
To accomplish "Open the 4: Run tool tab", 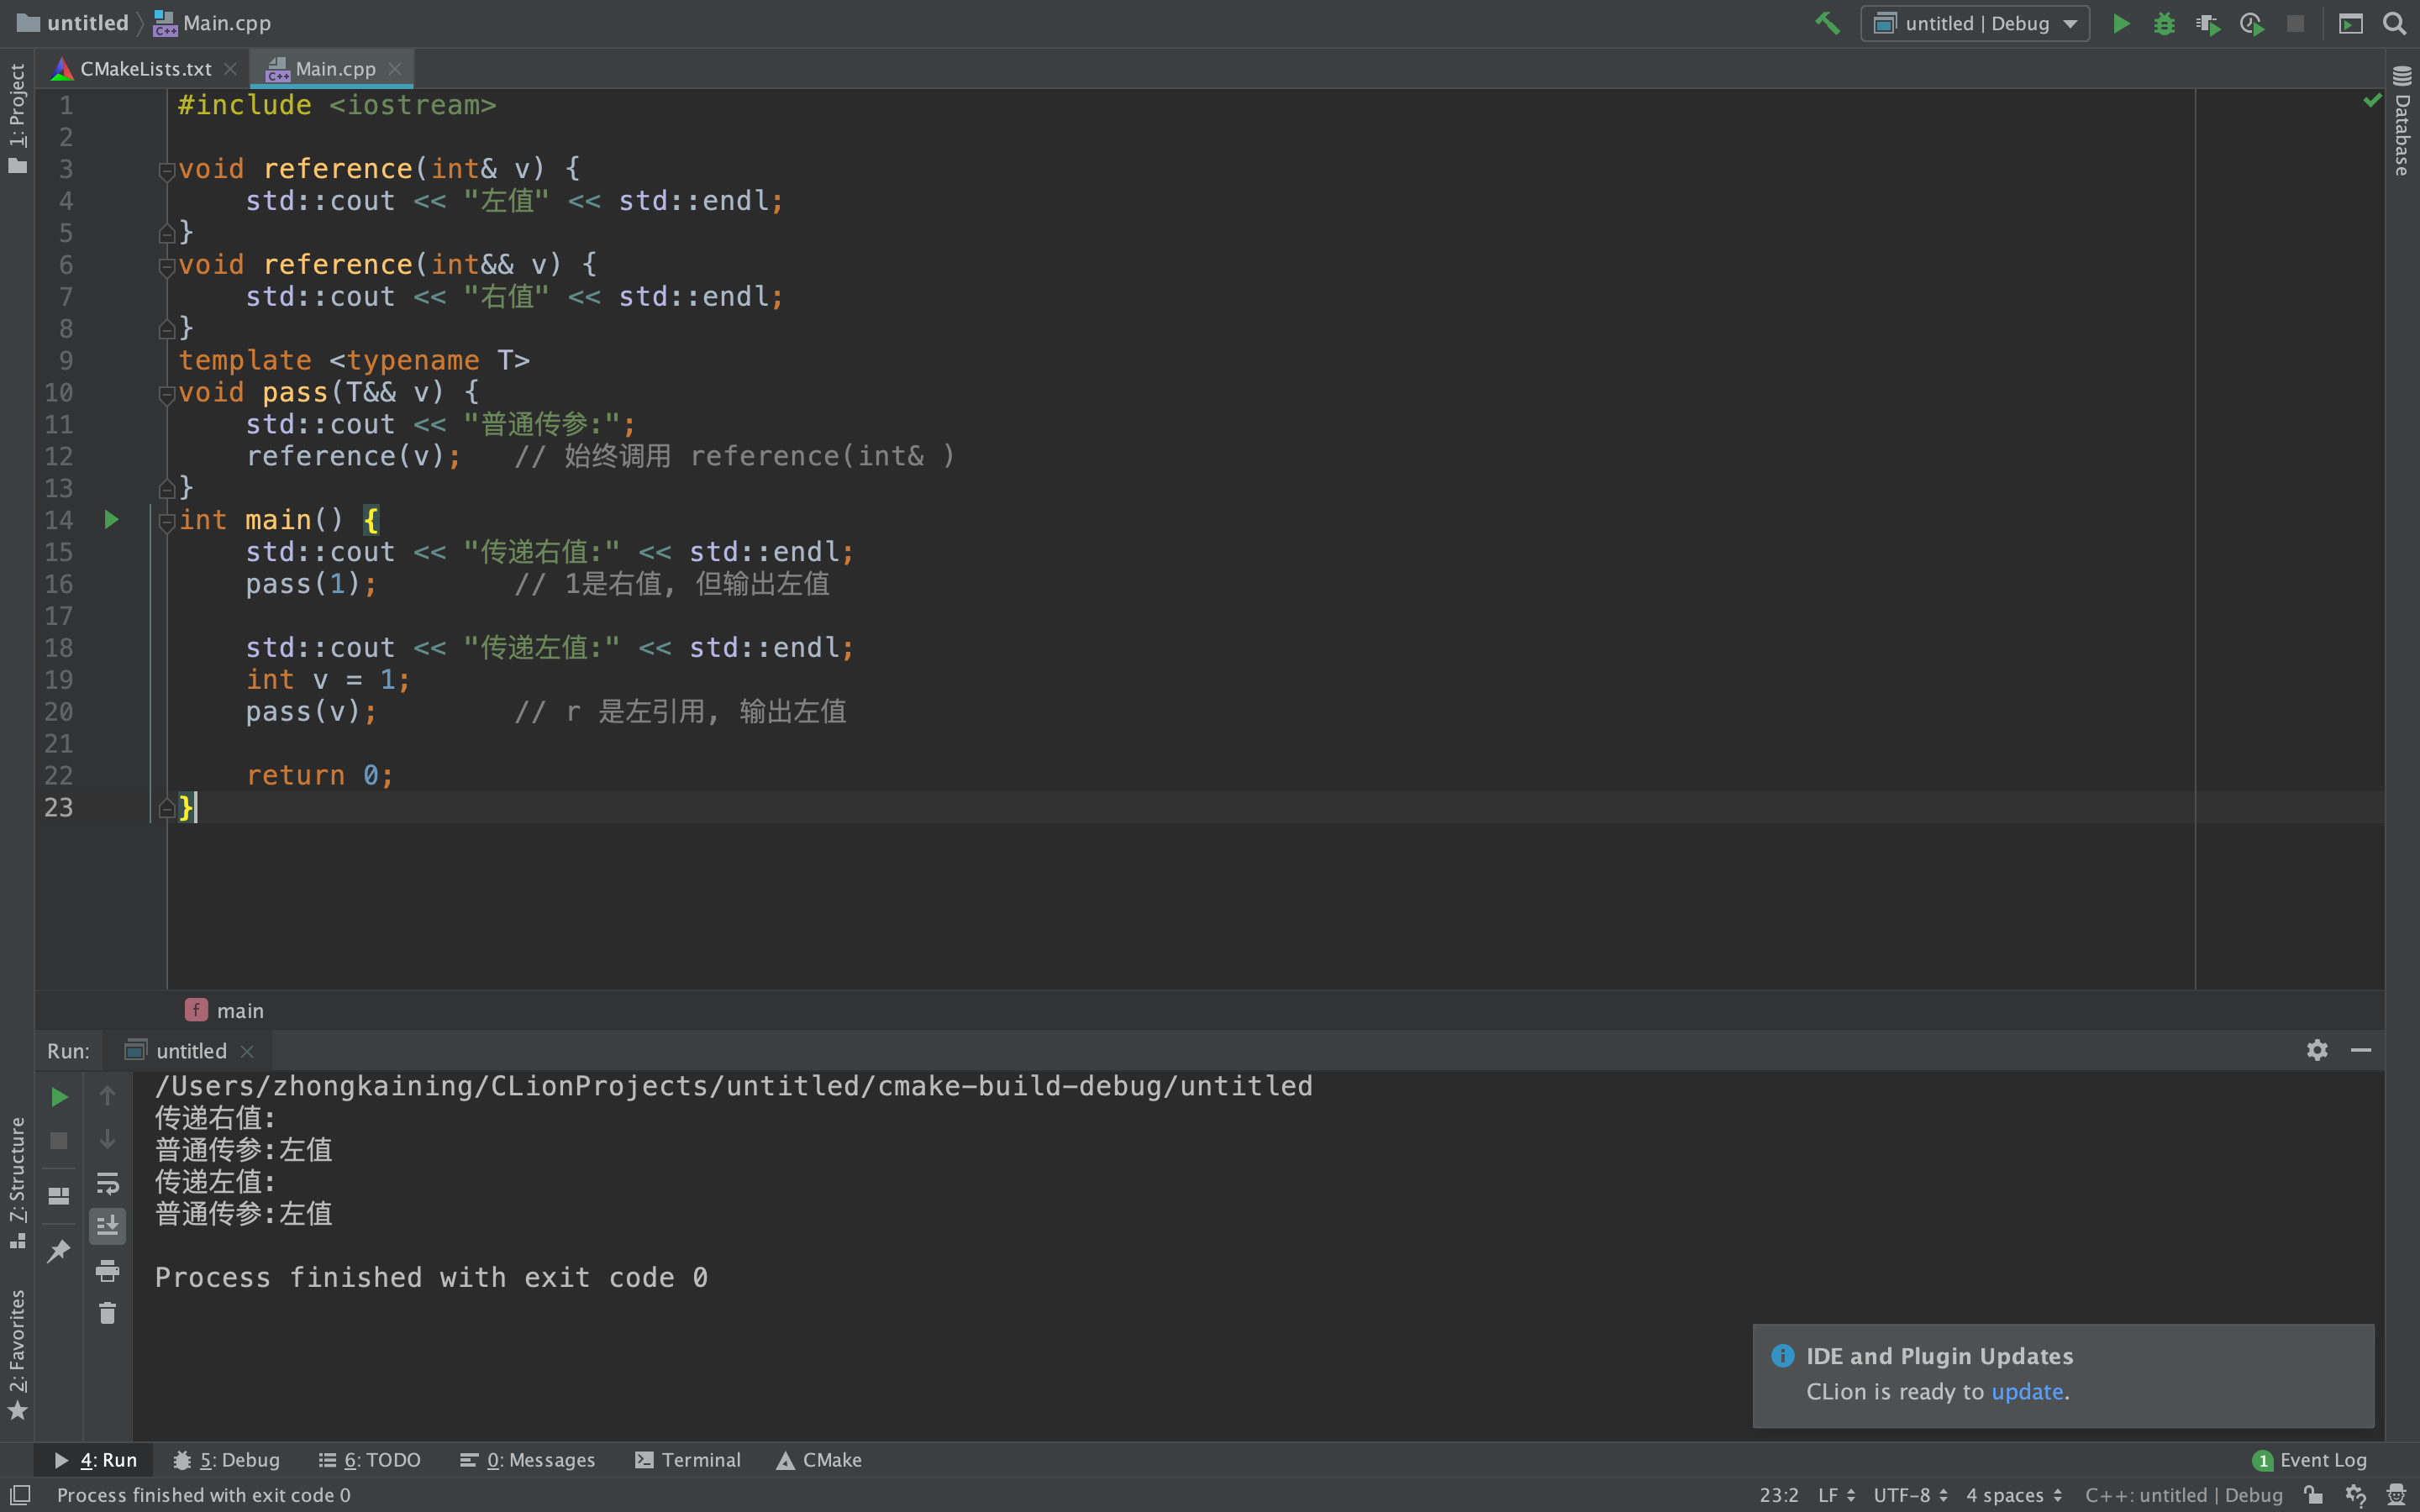I will [96, 1460].
